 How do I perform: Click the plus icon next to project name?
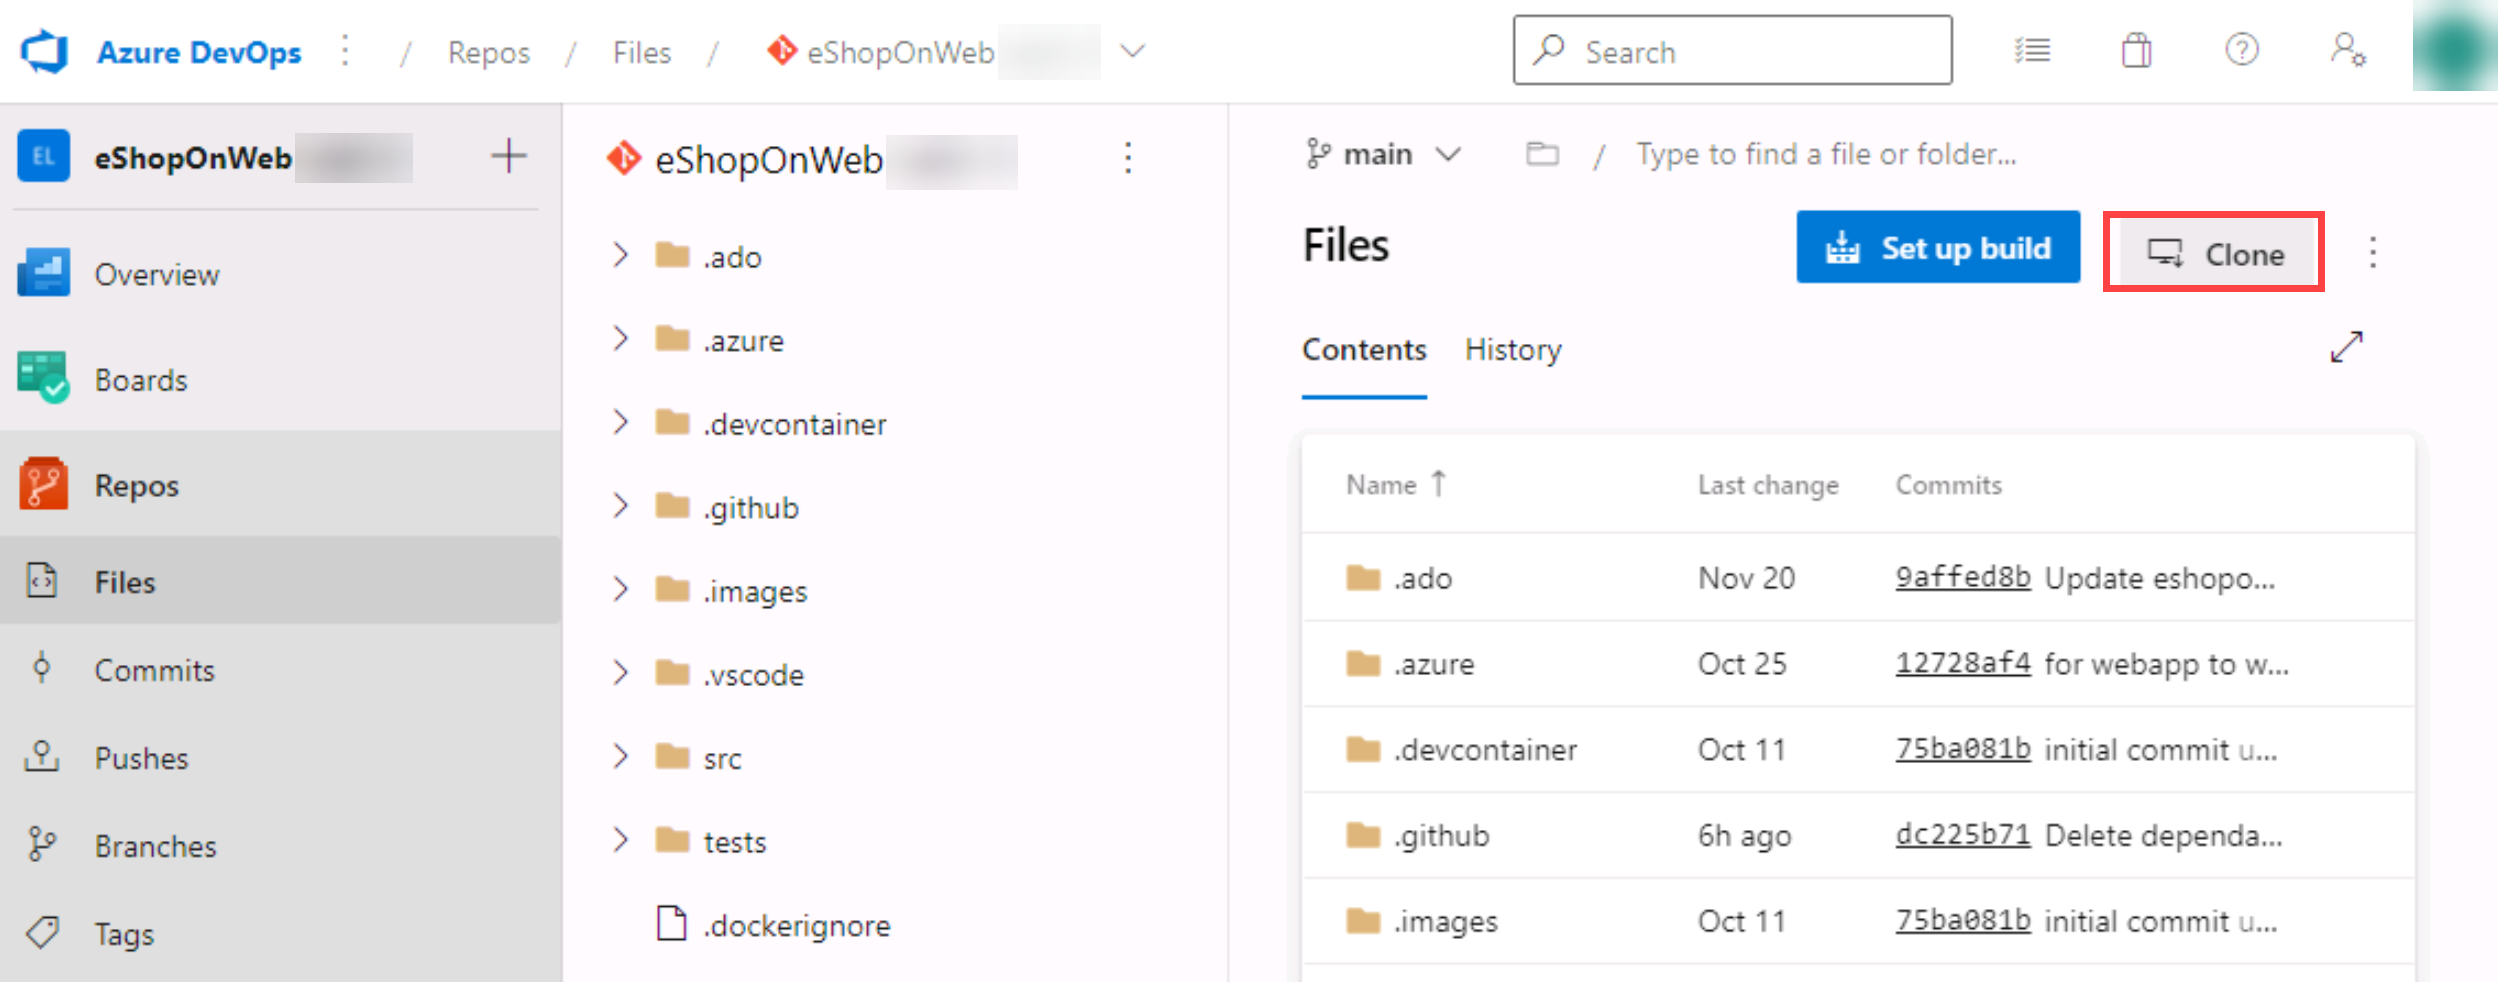point(509,156)
